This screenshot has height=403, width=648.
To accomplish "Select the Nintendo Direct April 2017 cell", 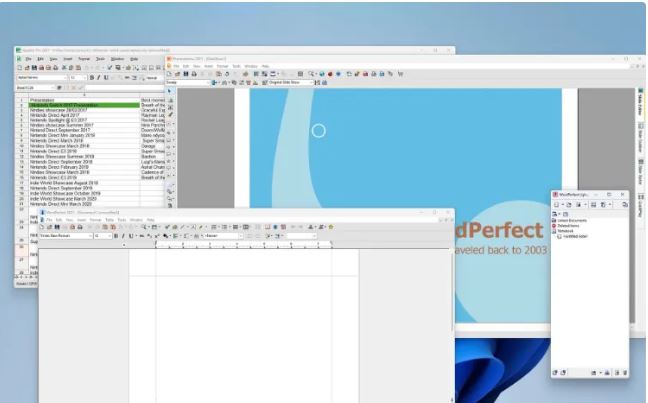I will 60,115.
